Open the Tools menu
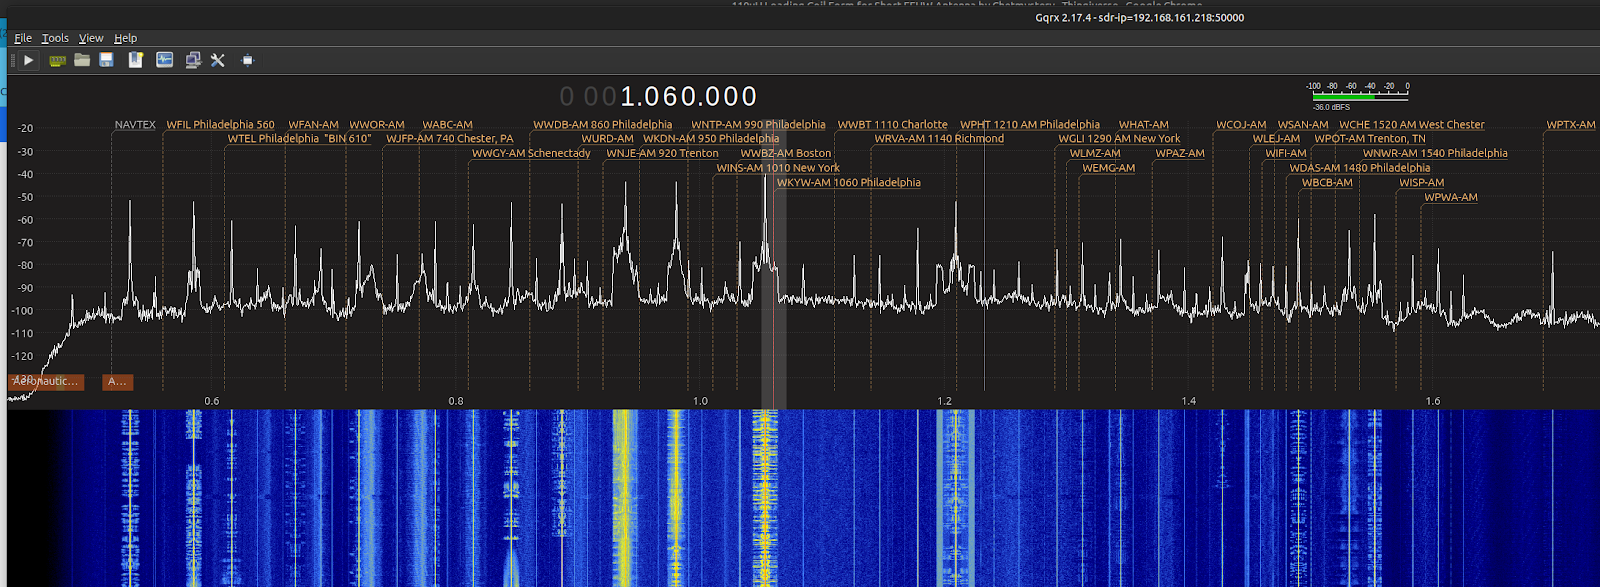The height and width of the screenshot is (587, 1600). coord(55,38)
